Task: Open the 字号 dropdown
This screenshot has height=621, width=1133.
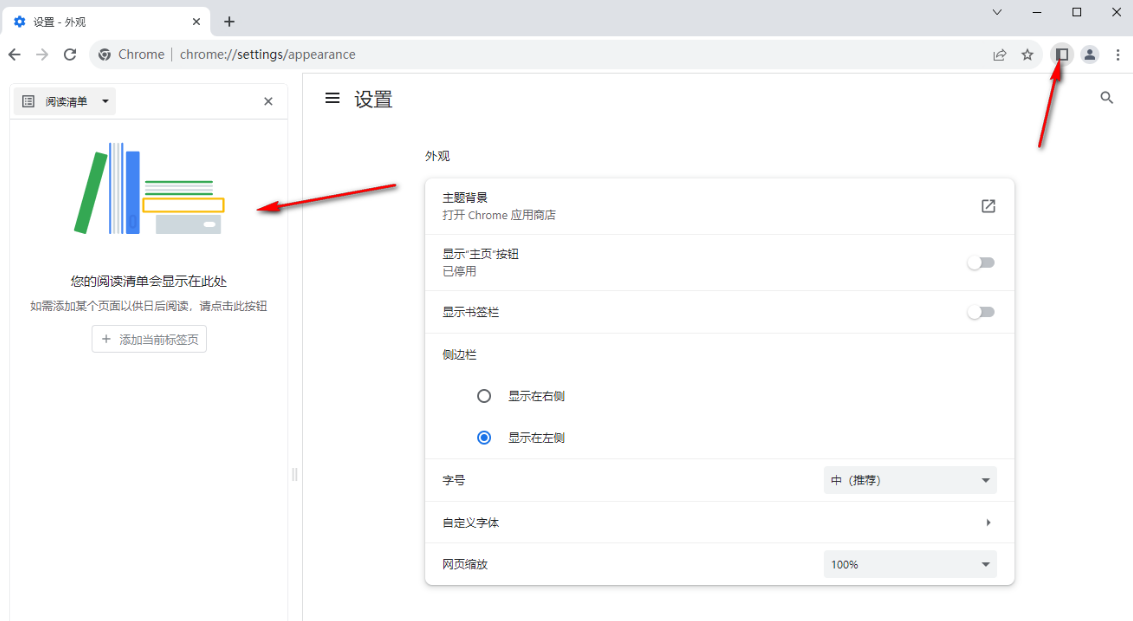Action: point(910,480)
